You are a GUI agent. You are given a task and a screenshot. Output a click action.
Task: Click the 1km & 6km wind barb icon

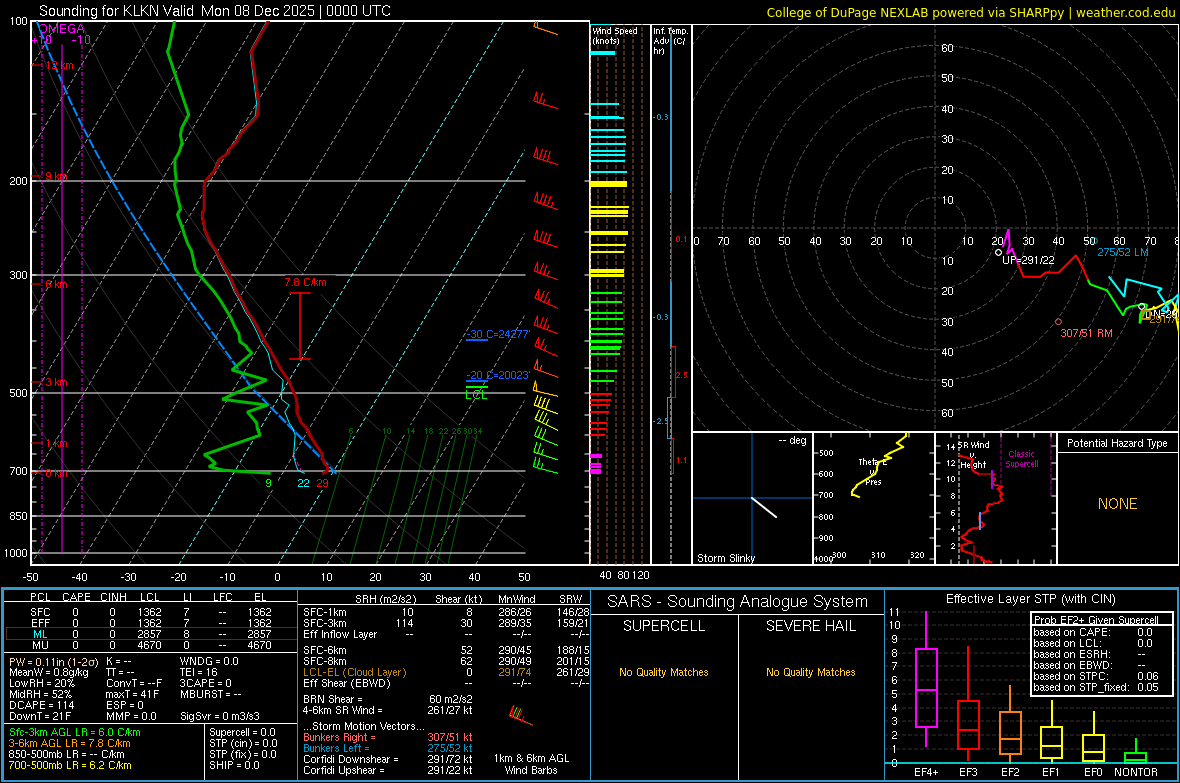click(x=521, y=715)
